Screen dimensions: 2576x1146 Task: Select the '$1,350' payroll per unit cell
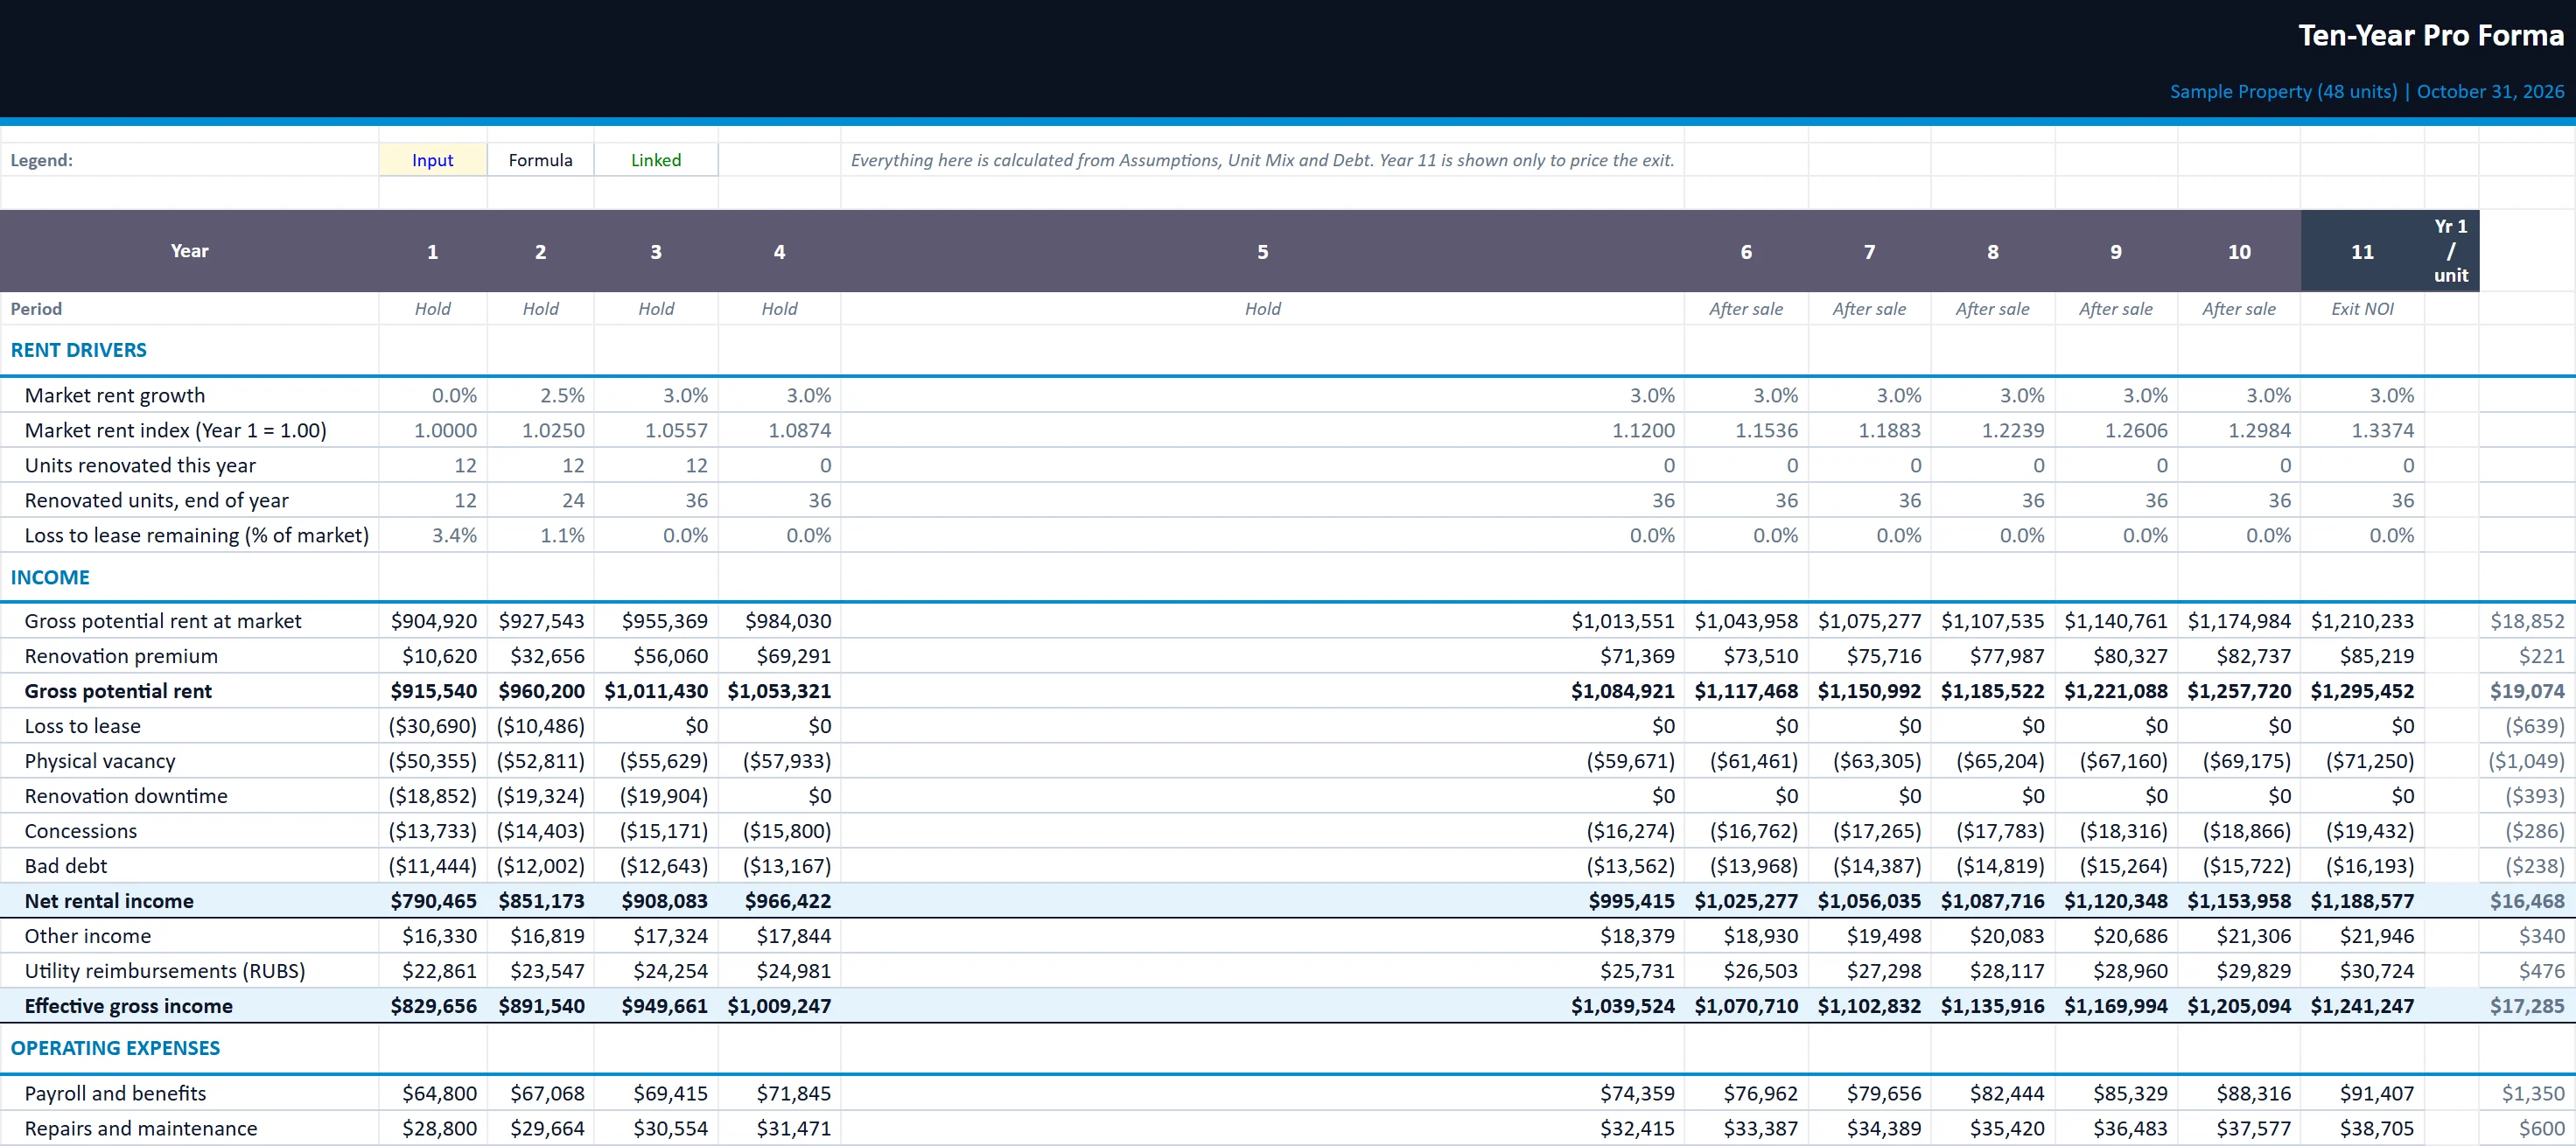(2527, 1094)
